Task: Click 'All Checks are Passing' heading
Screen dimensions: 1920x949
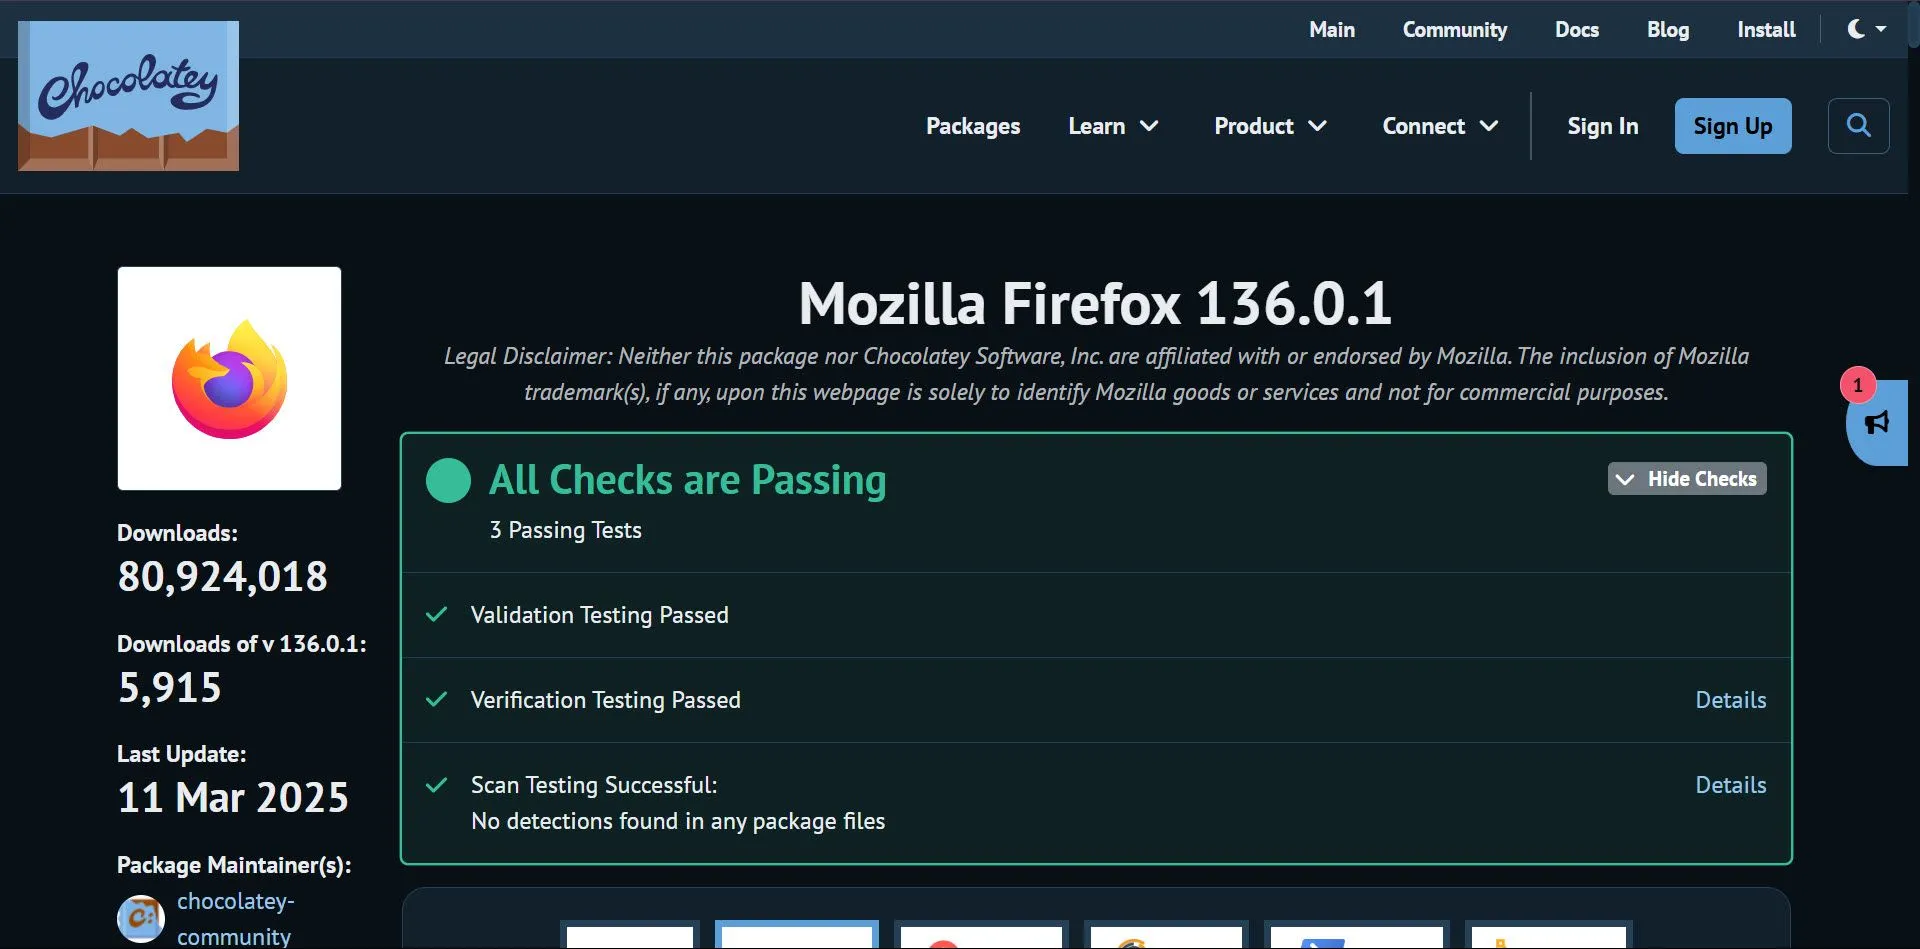Action: (x=688, y=480)
